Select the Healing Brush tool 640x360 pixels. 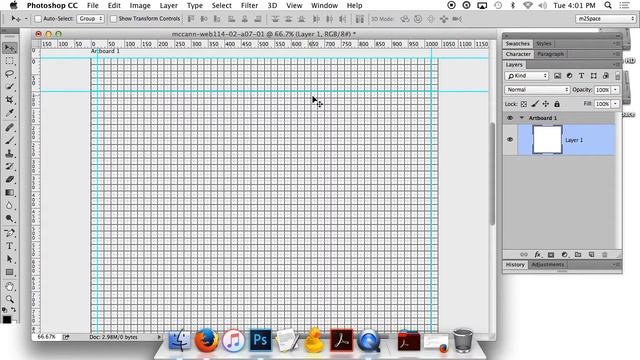pos(9,128)
